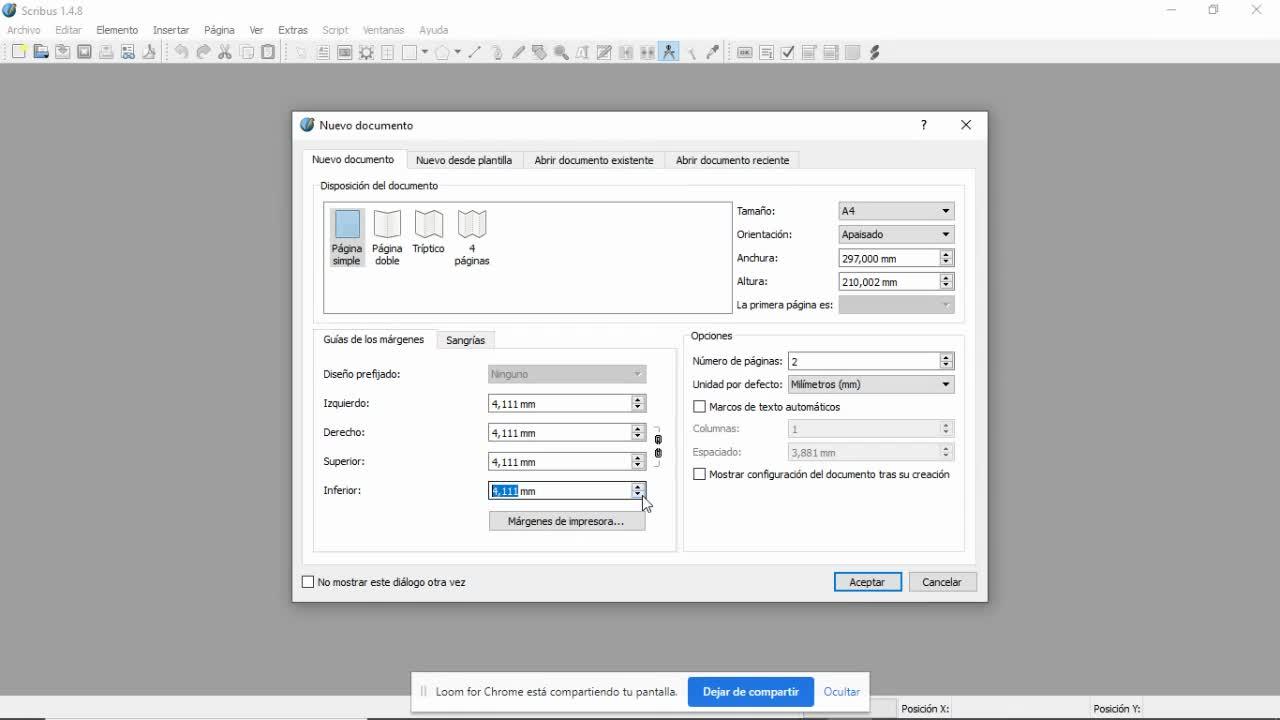Select the Zoom magnifier tool
The width and height of the screenshot is (1280, 720).
point(561,52)
